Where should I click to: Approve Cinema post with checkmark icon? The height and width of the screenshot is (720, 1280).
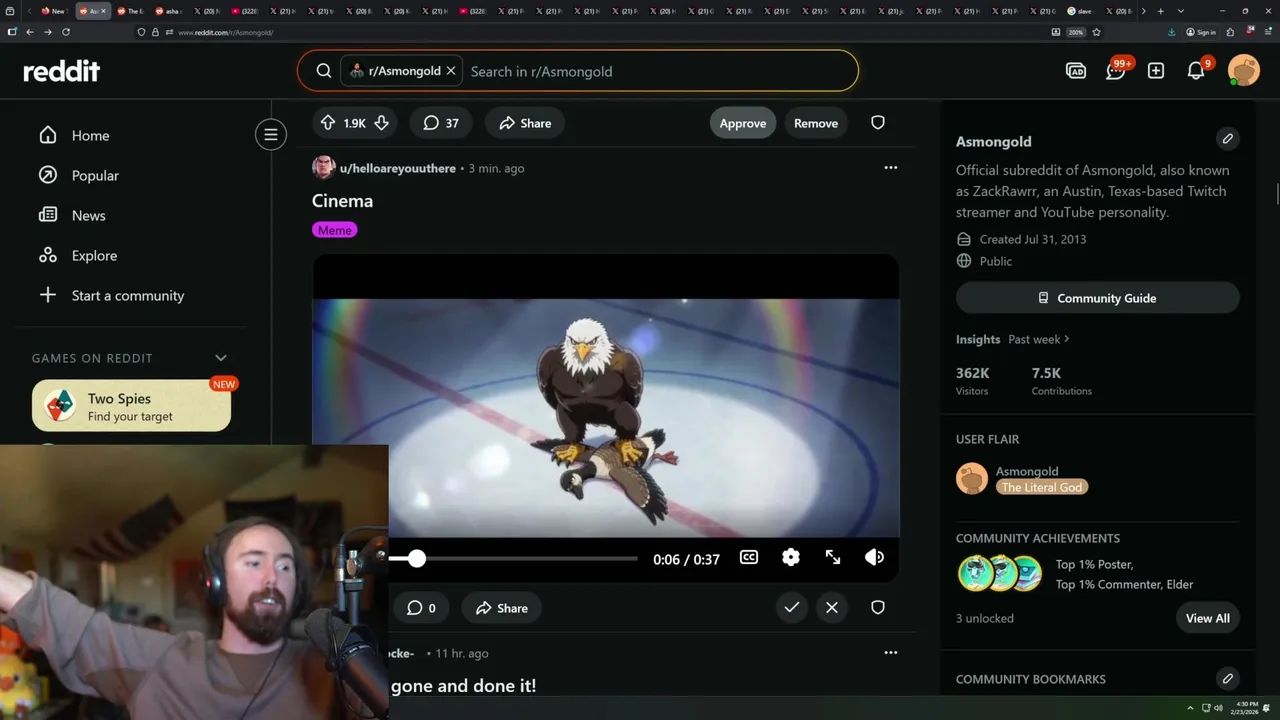coord(792,607)
